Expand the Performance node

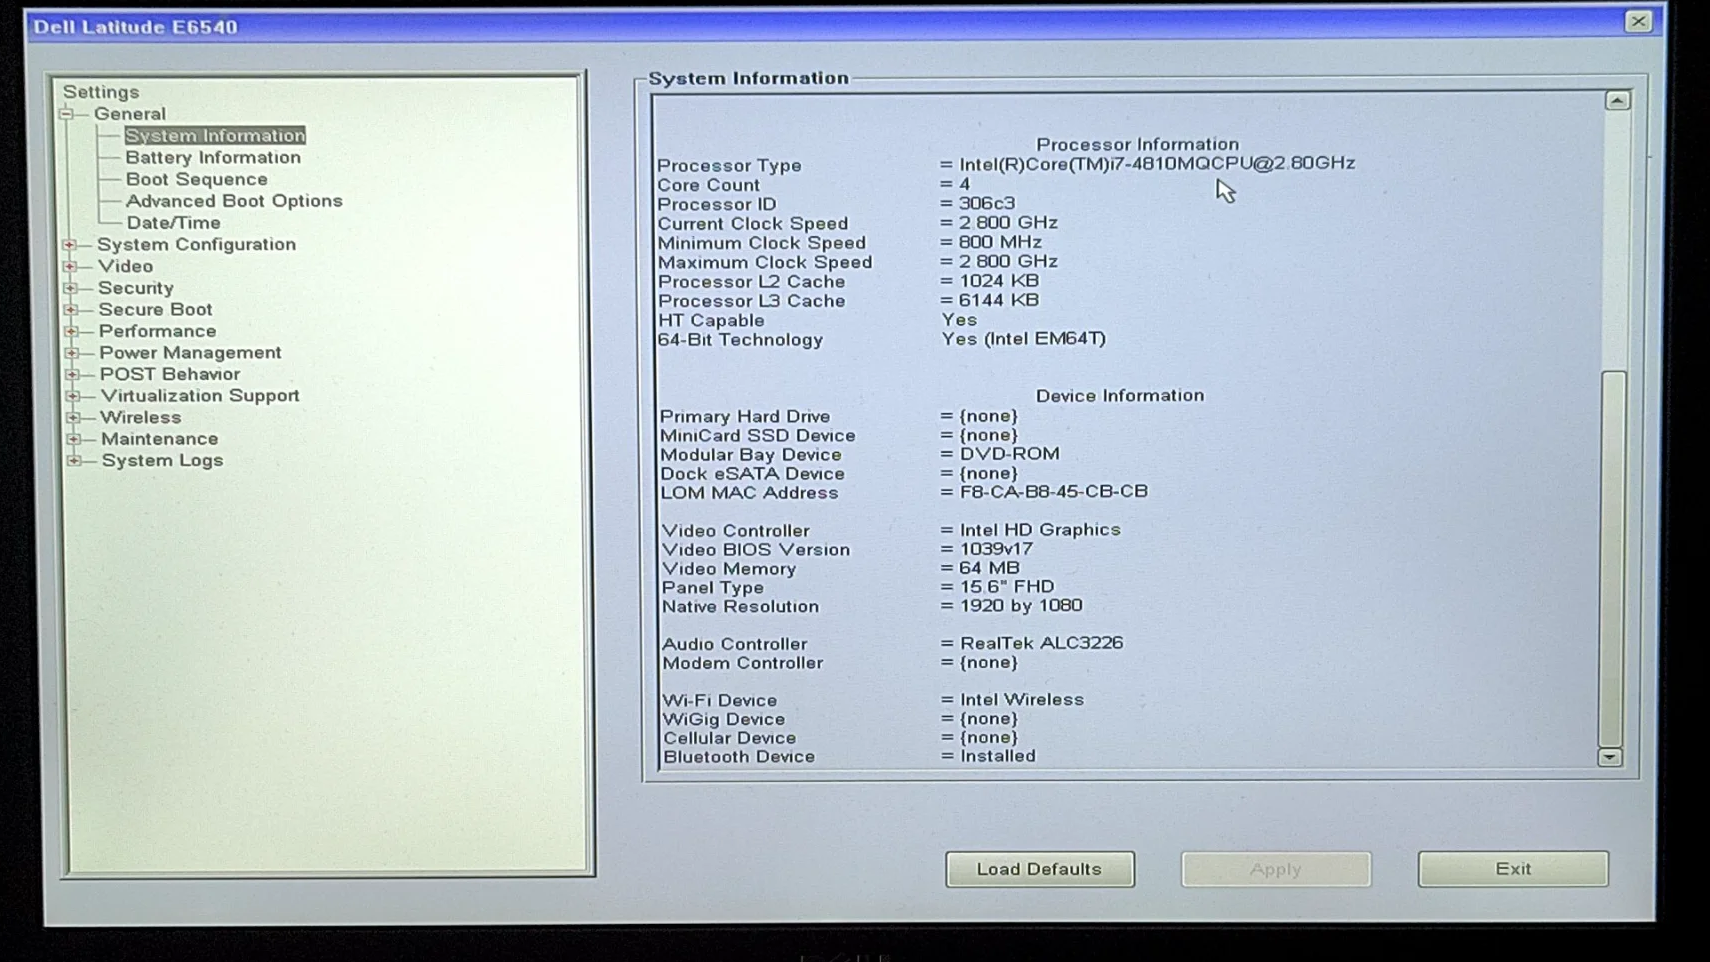(x=71, y=331)
